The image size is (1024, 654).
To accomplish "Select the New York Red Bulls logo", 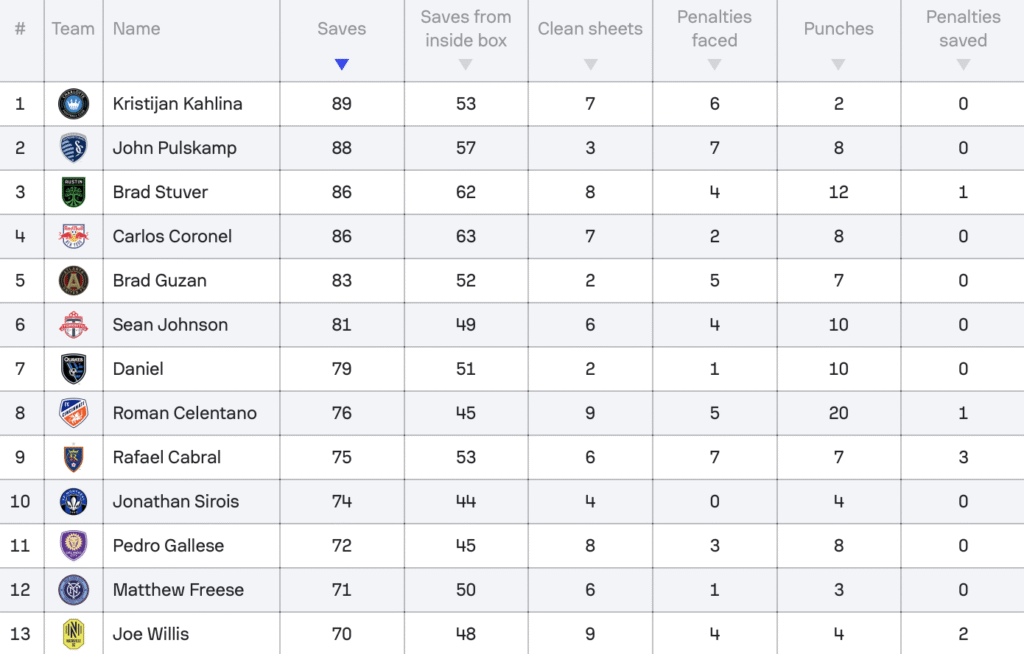I will click(73, 236).
